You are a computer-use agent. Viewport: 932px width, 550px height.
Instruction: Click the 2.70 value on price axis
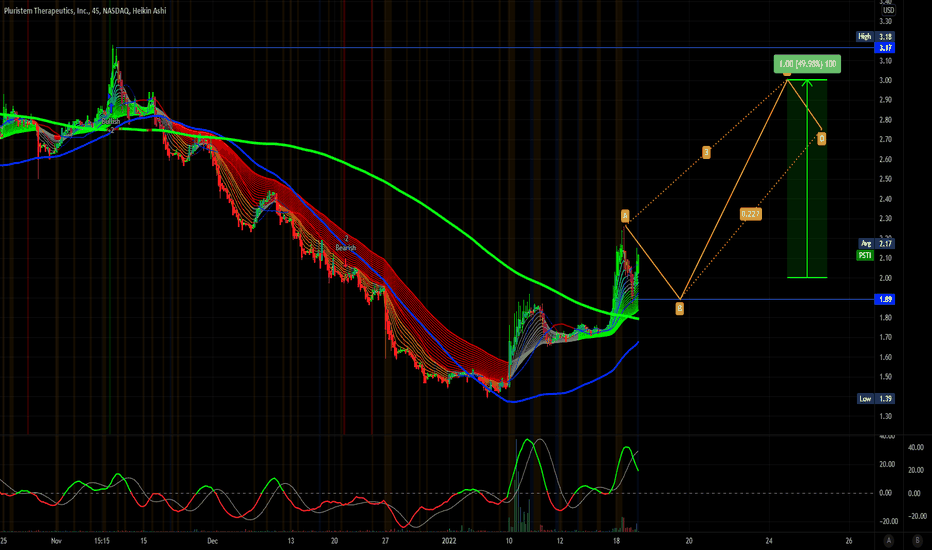(885, 140)
